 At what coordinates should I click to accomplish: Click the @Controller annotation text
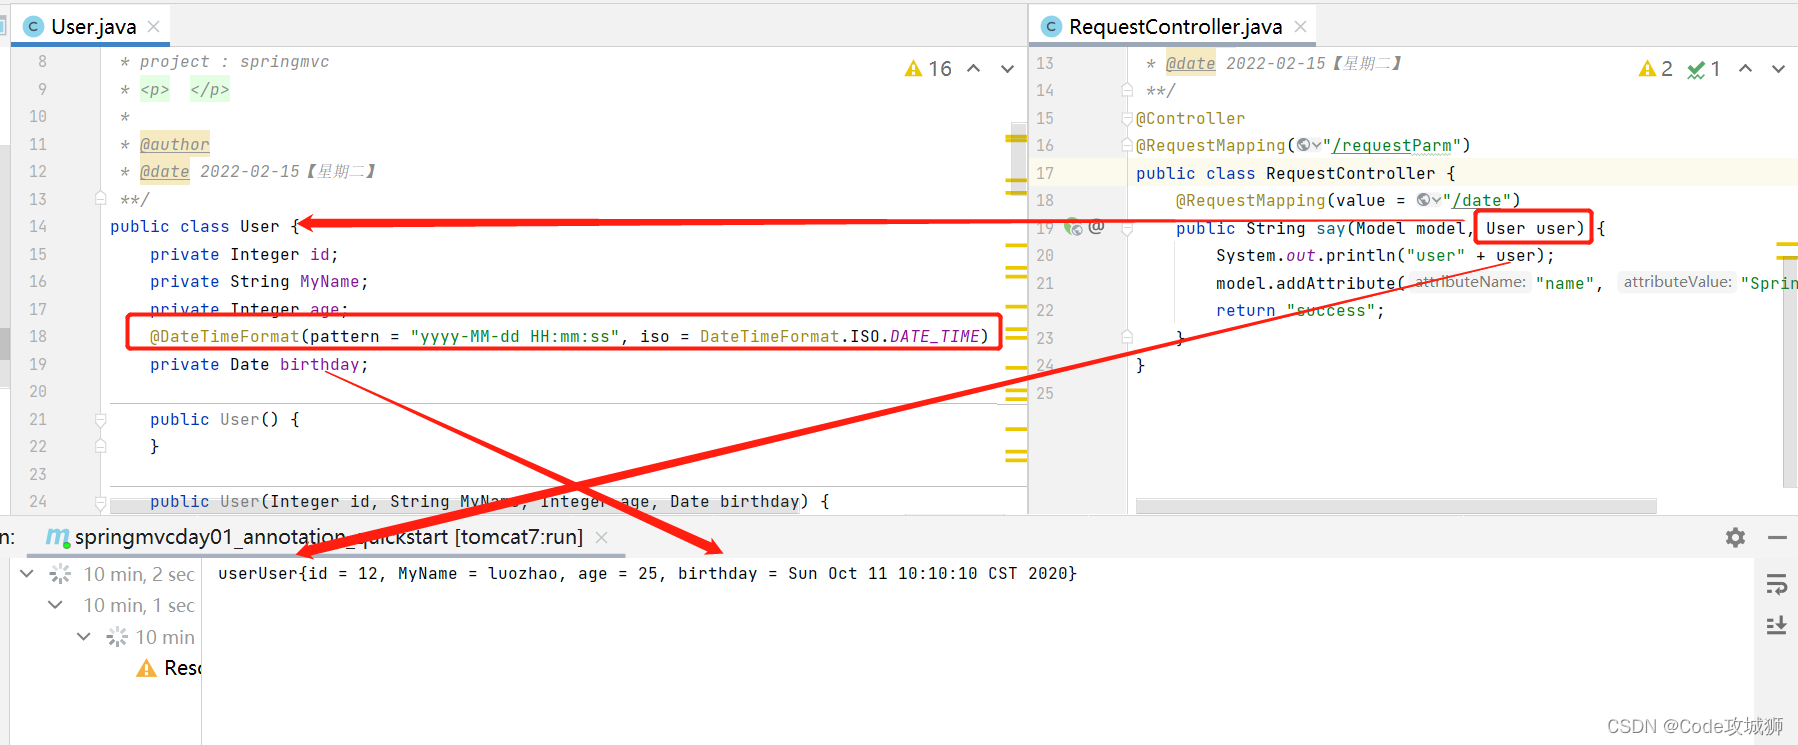coord(1190,118)
